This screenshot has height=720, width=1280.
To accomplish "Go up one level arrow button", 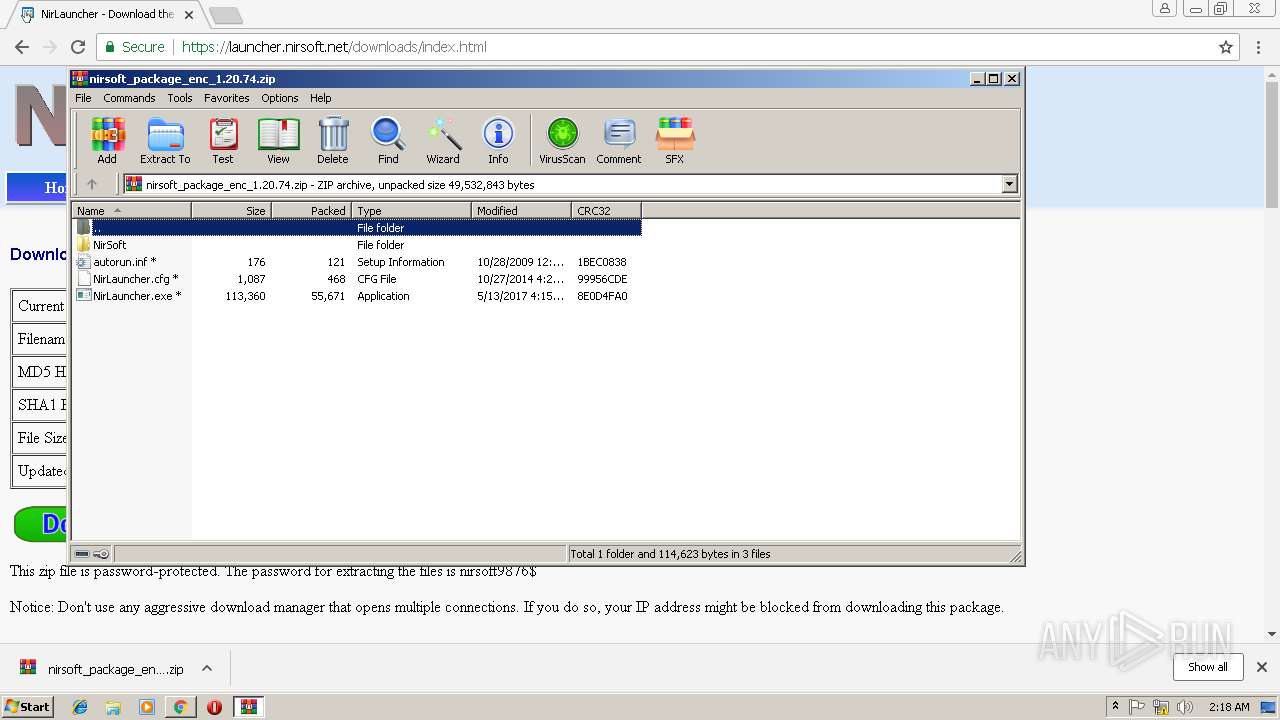I will pos(92,184).
